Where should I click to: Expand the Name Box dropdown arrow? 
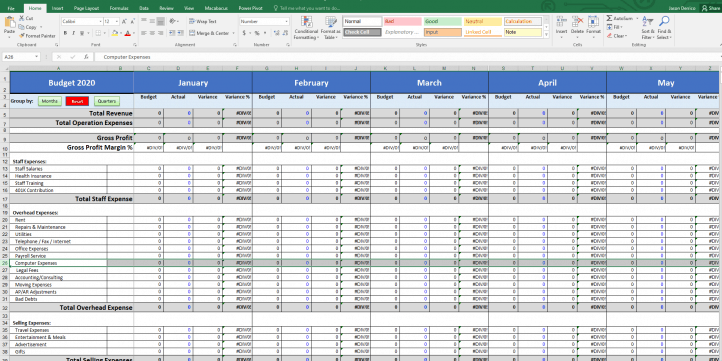click(x=36, y=57)
